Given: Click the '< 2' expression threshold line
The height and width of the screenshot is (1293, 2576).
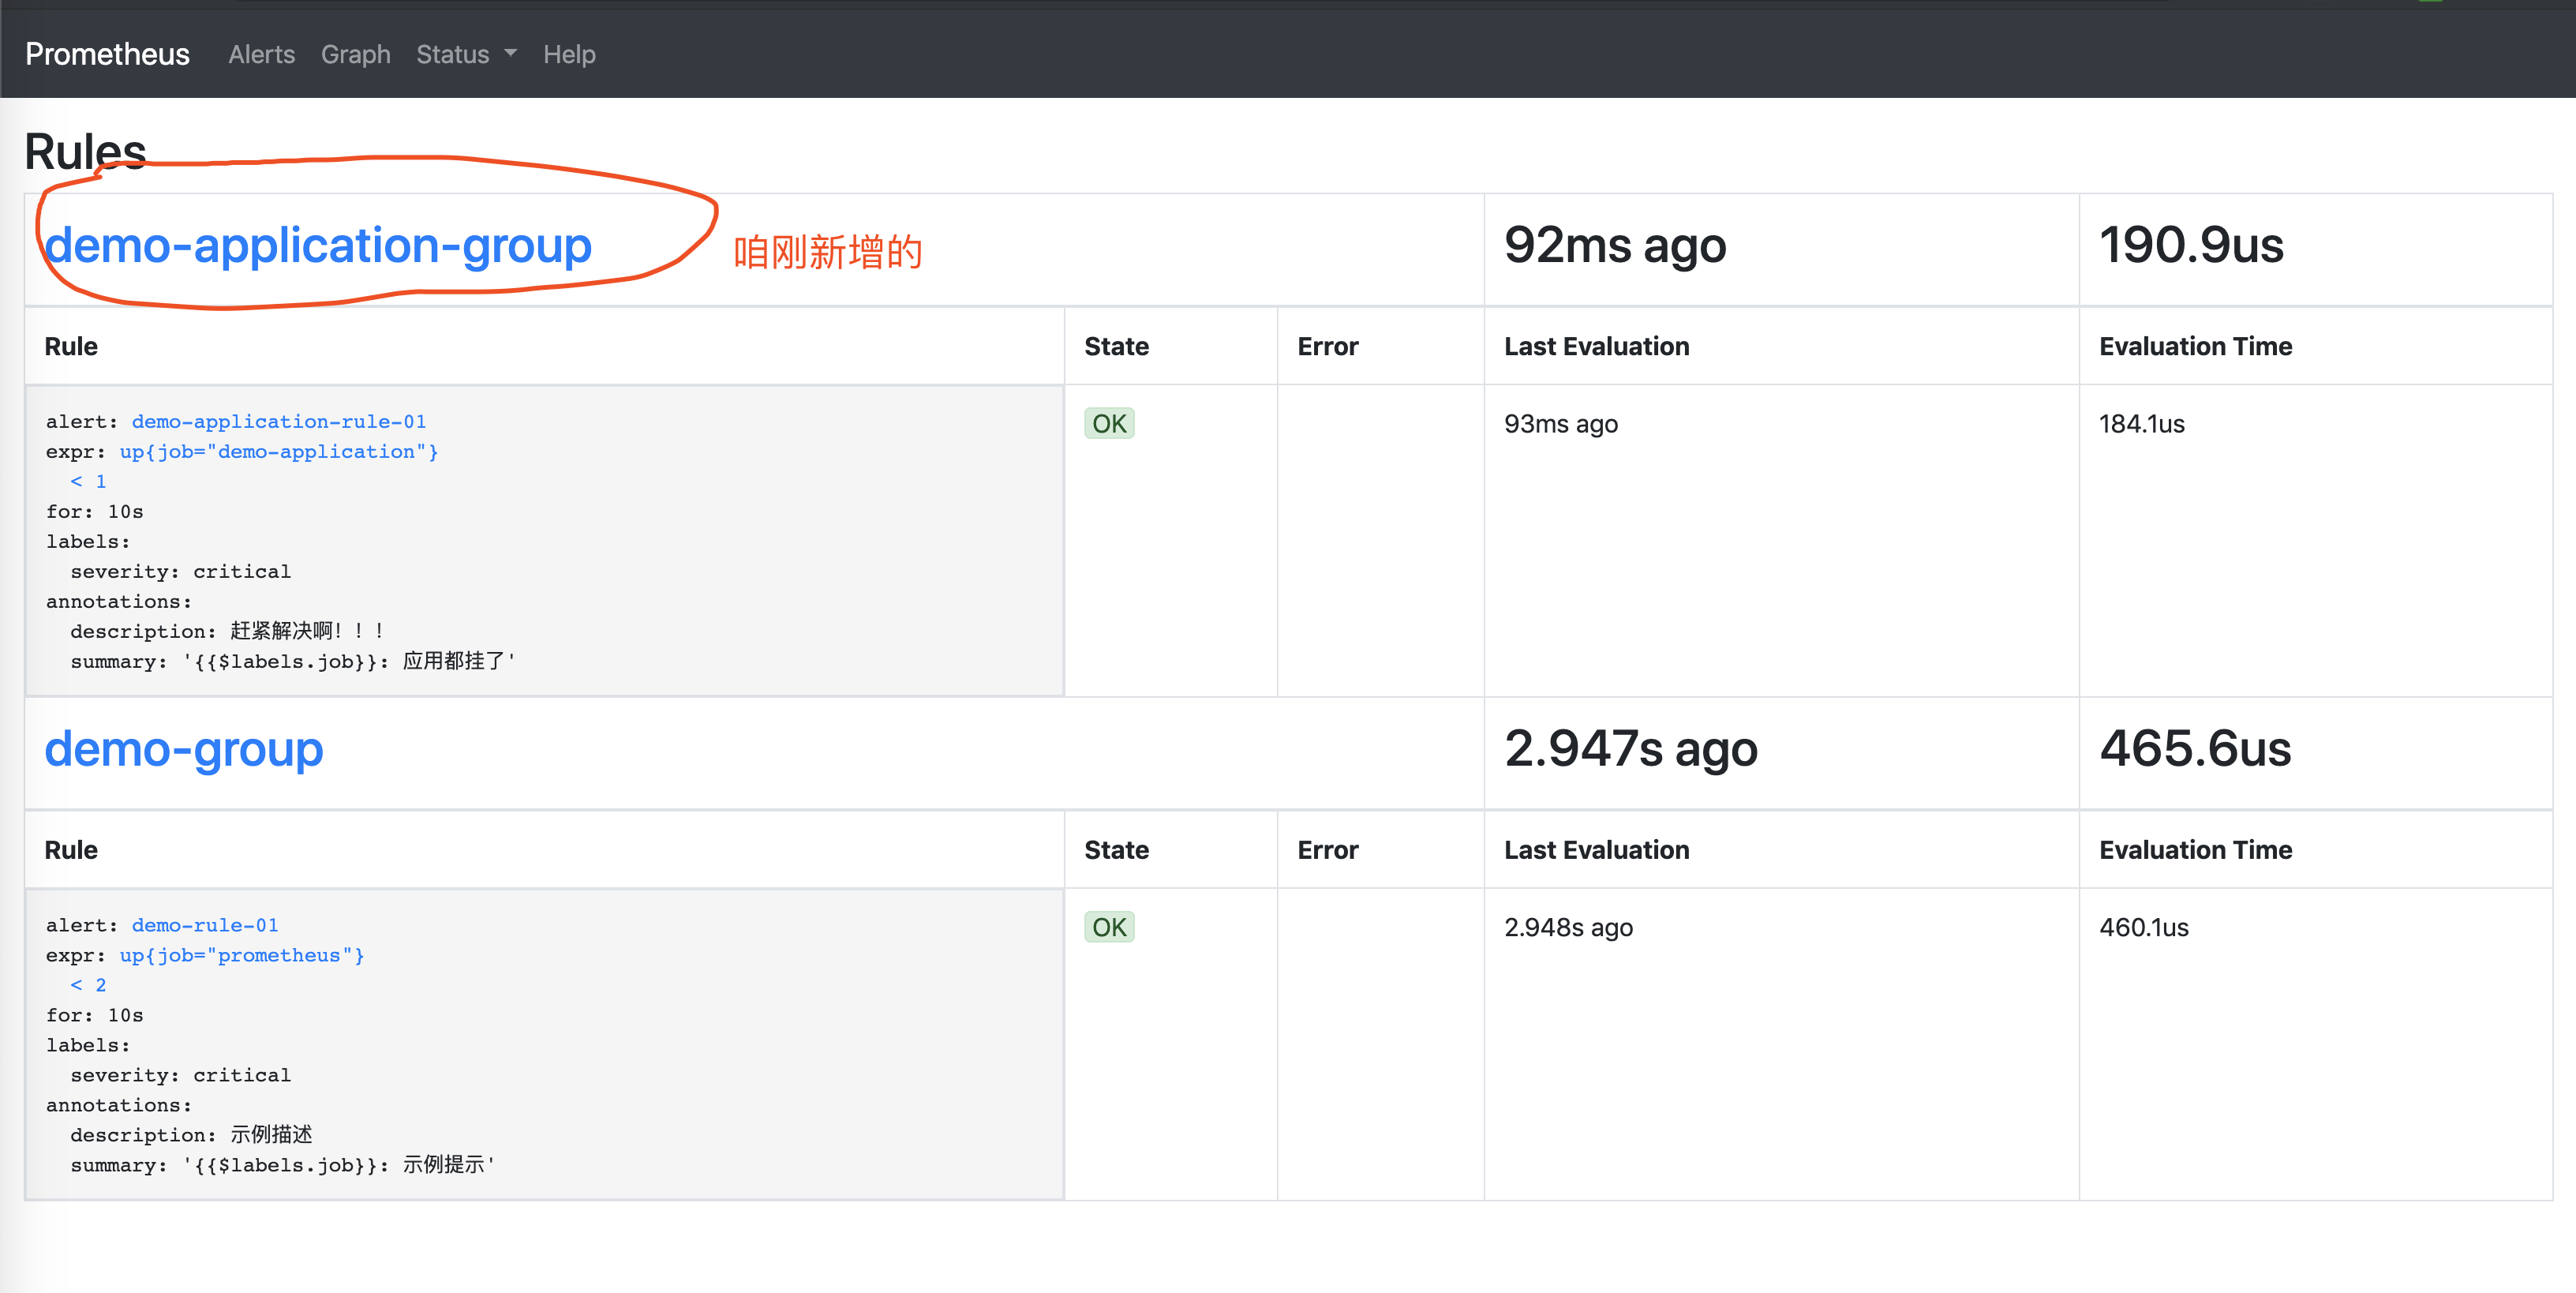Looking at the screenshot, I should coord(88,985).
